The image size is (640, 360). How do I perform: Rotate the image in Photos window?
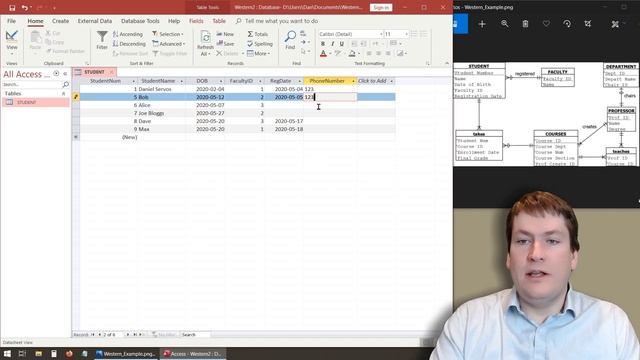567,24
